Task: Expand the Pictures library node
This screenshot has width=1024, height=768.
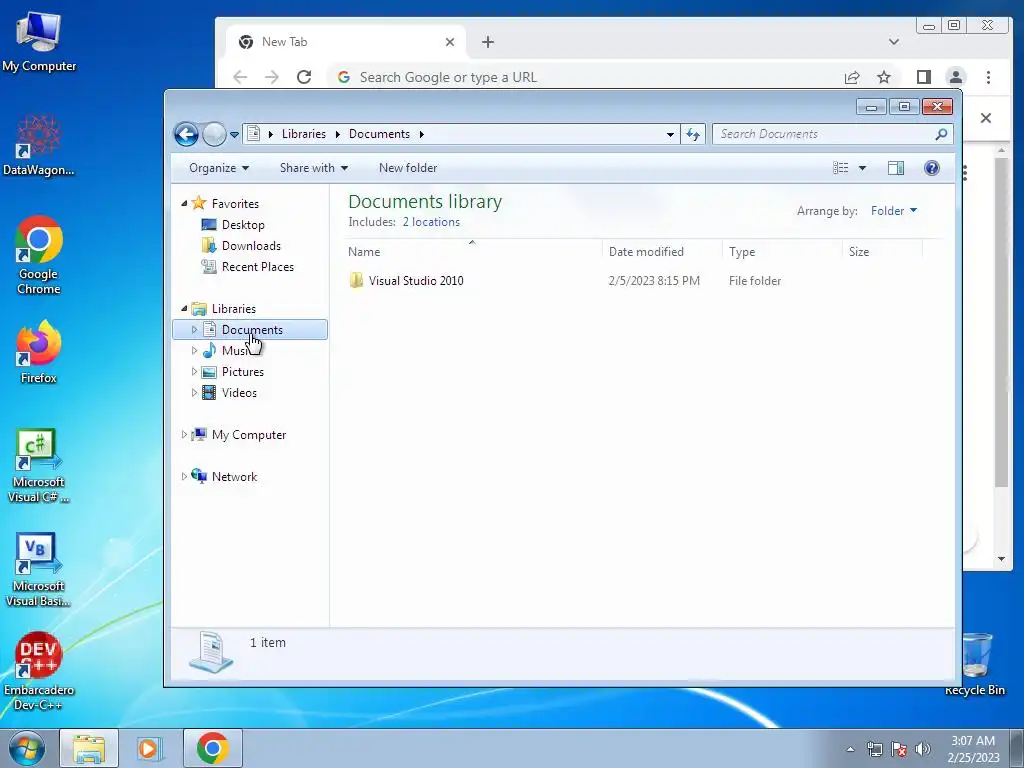Action: coord(194,372)
